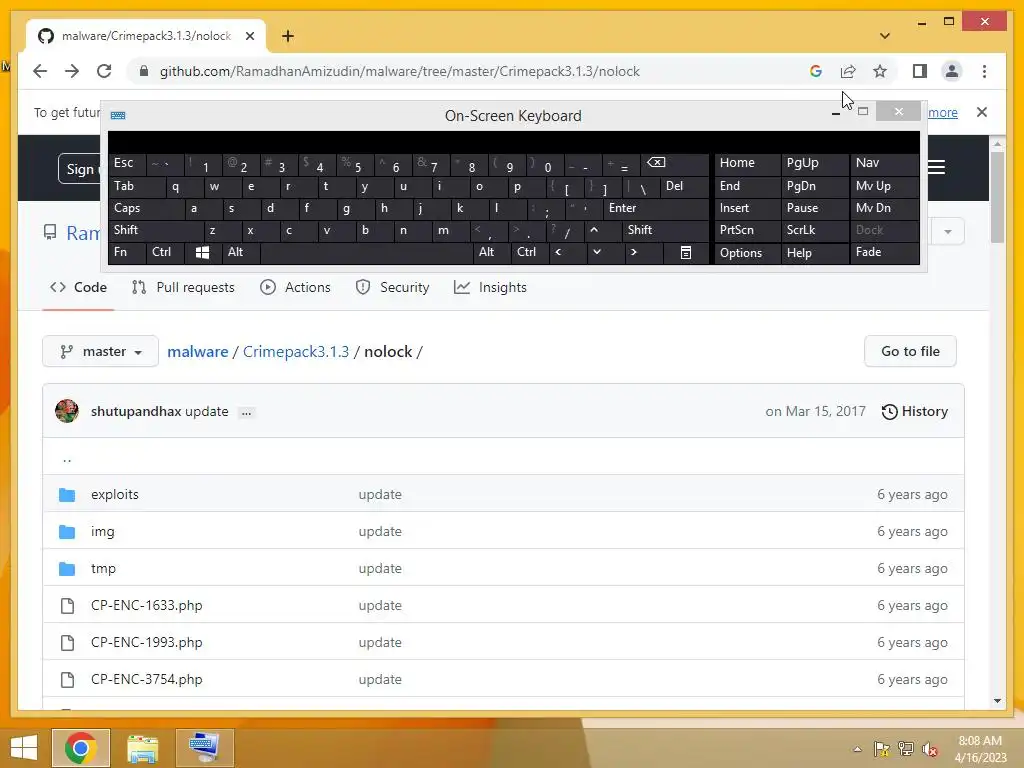Viewport: 1024px width, 768px height.
Task: Select malware/Crimepack3.1.3/nolock browser tab
Action: coord(146,36)
